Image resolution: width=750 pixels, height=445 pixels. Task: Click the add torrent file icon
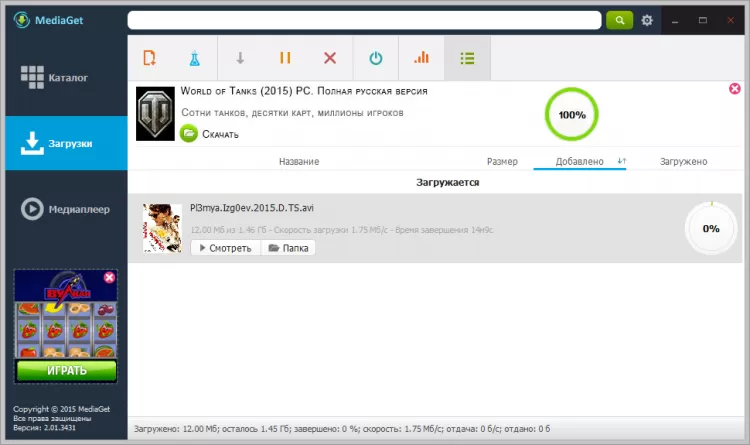tap(150, 58)
